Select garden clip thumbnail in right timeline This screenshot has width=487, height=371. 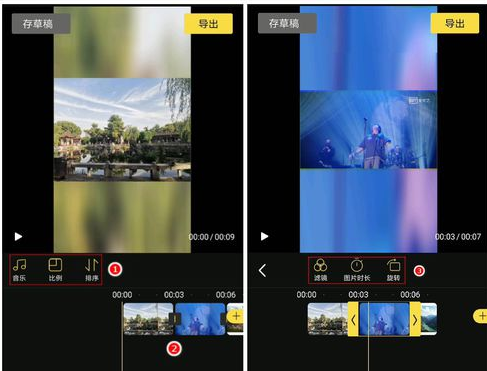328,319
